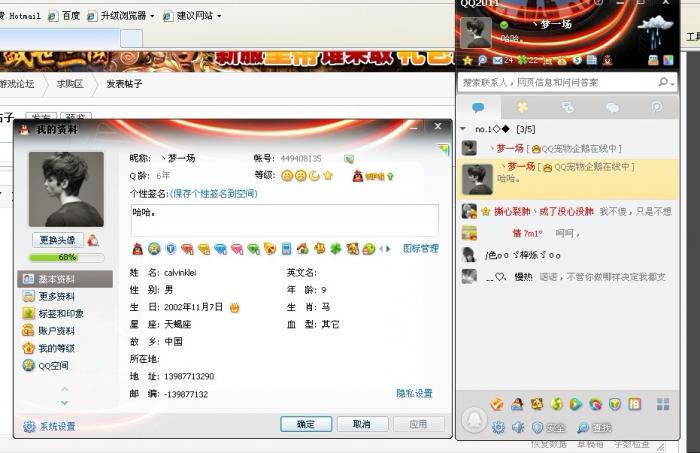Click the VIP6 membership badge icon
This screenshot has width=700, height=453.
click(x=374, y=176)
